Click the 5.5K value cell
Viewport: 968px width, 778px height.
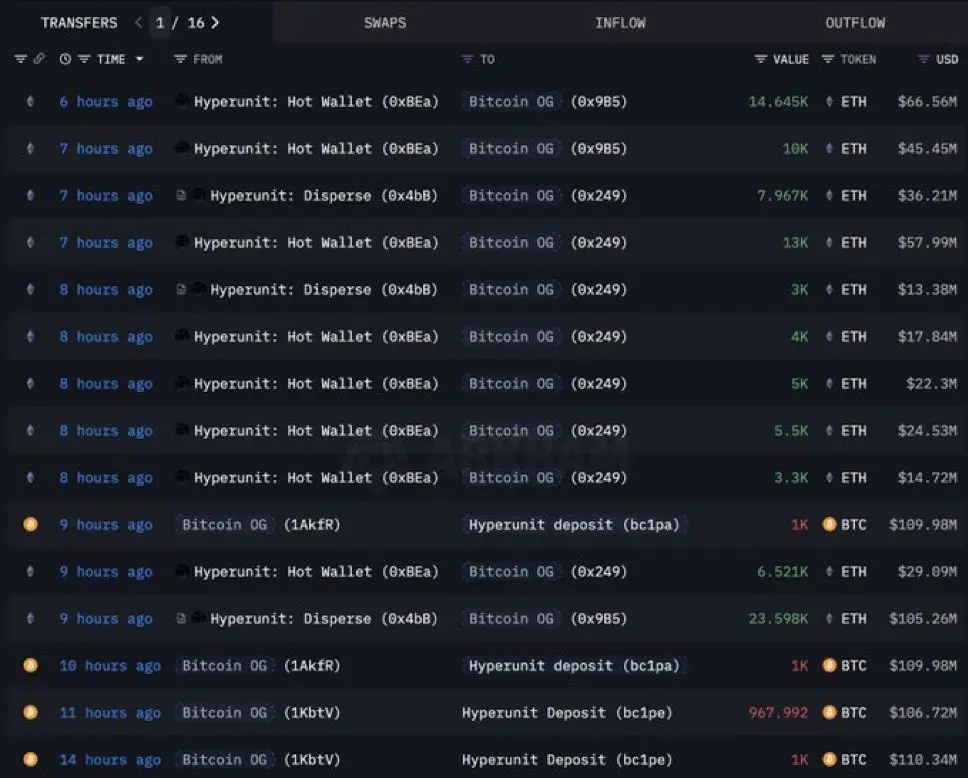791,430
